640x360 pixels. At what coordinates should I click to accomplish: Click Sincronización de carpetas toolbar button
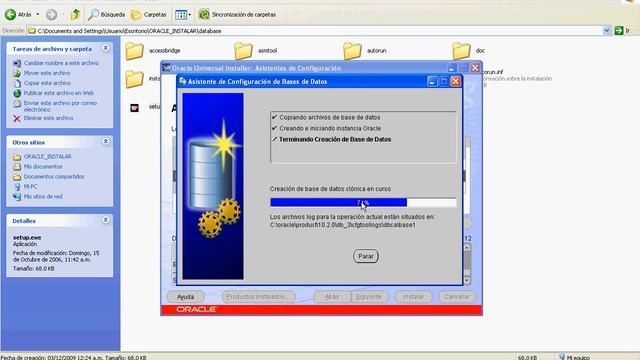238,15
